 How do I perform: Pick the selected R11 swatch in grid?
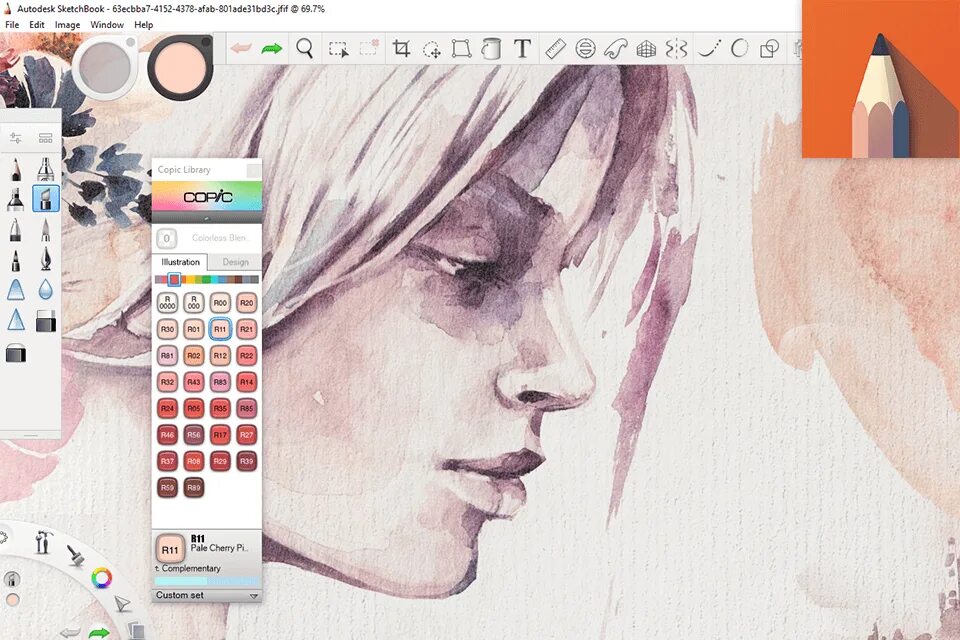click(x=220, y=329)
